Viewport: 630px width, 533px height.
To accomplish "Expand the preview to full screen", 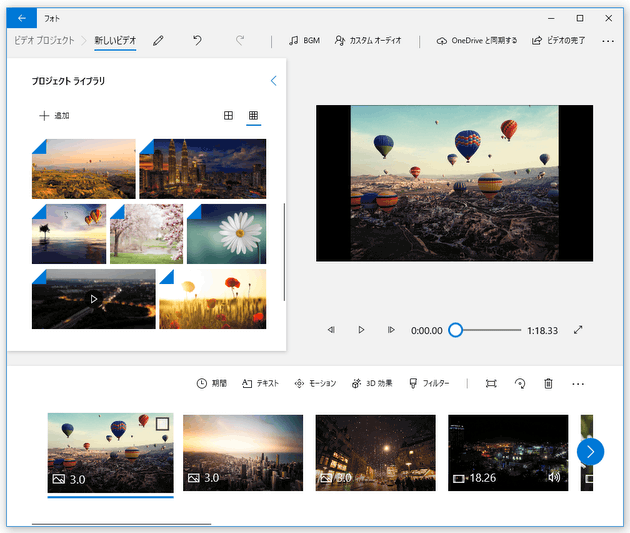I will pyautogui.click(x=578, y=330).
